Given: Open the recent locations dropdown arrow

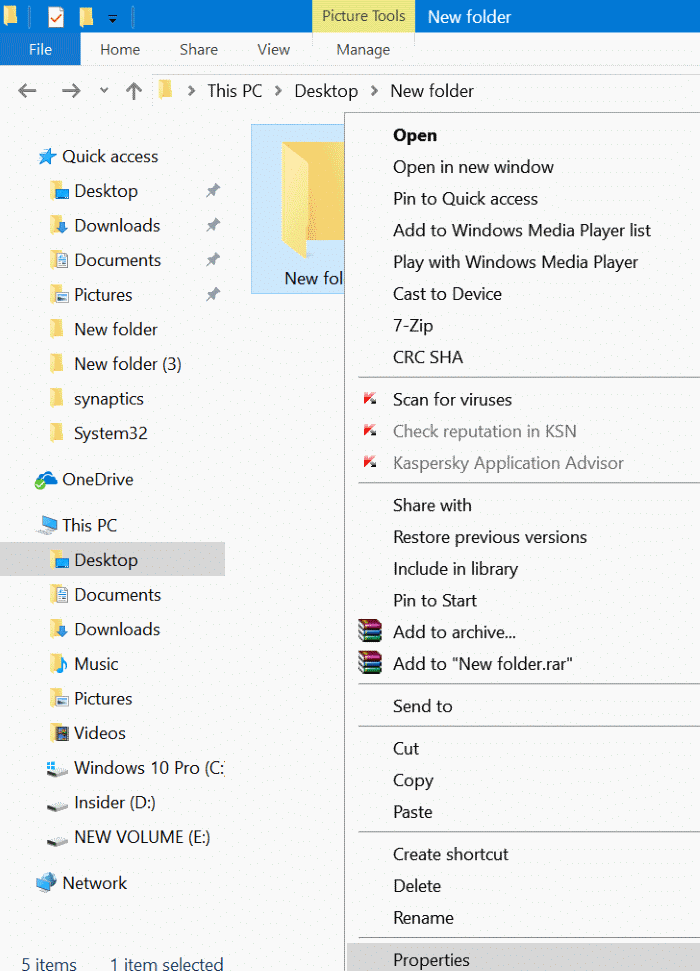Looking at the screenshot, I should [104, 91].
